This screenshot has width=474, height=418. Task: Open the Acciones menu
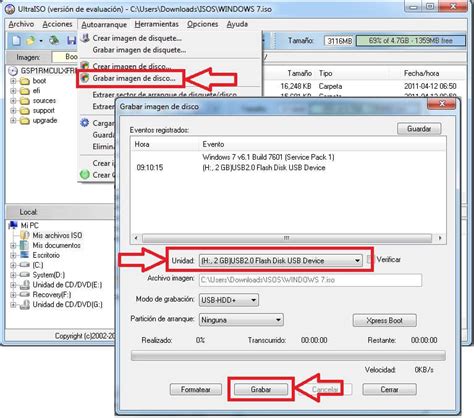tap(57, 24)
